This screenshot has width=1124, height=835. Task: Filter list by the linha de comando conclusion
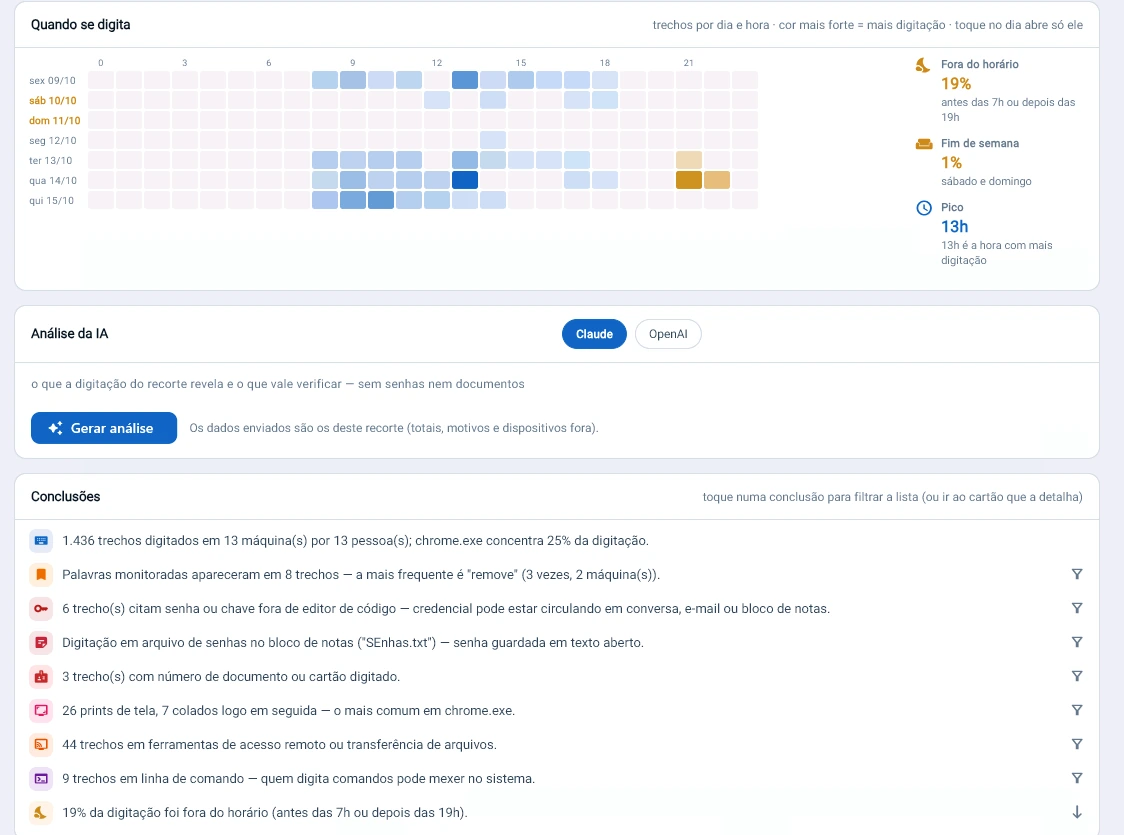[x=1077, y=778]
